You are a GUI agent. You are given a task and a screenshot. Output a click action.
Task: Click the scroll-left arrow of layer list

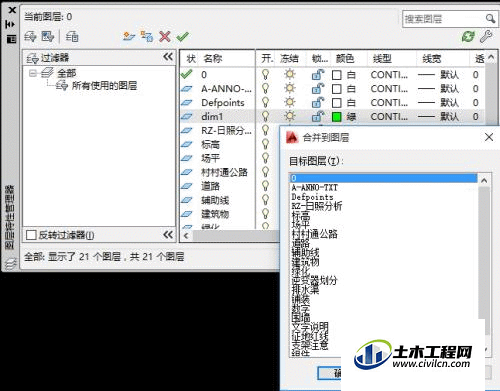186,236
